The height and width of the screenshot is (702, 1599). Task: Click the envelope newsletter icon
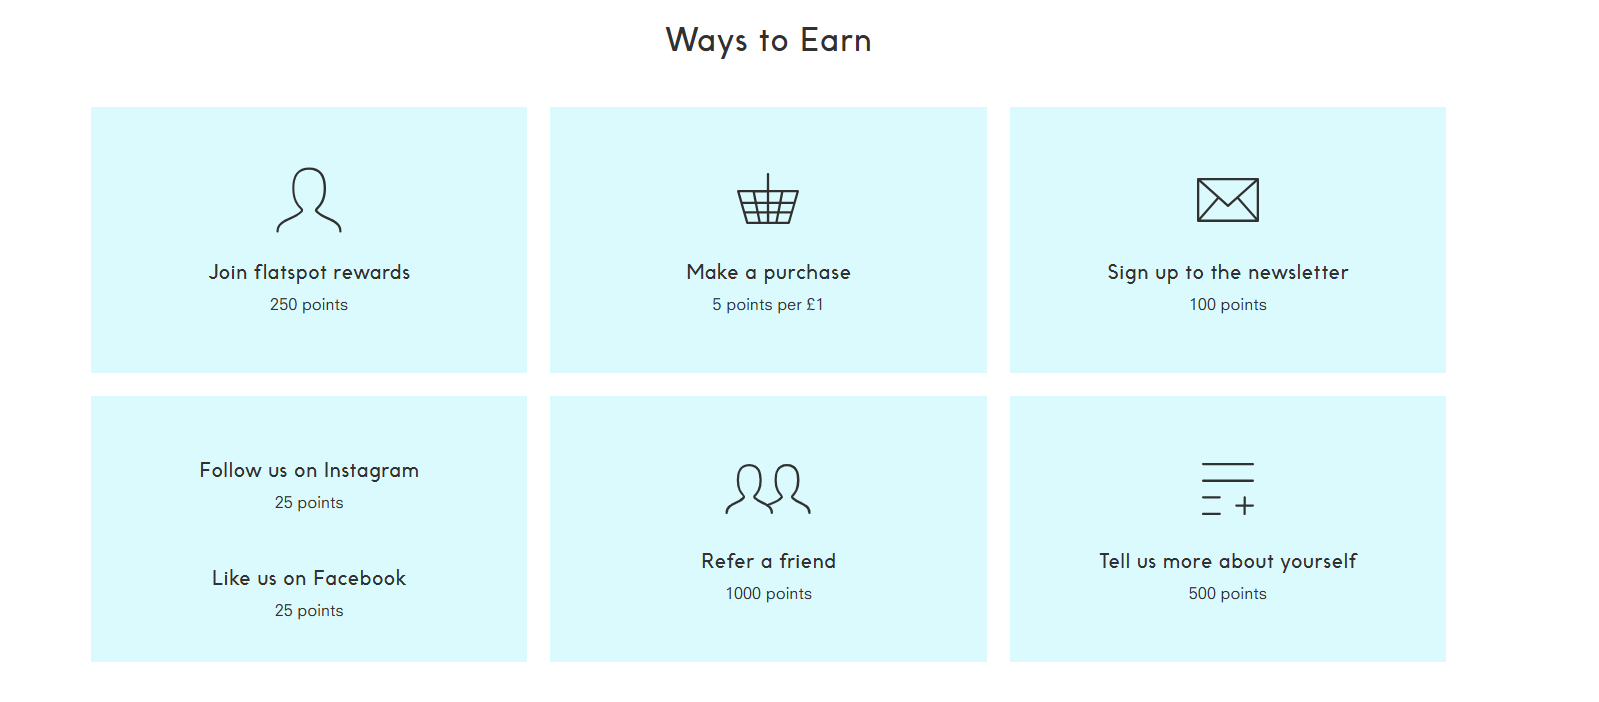point(1228,200)
